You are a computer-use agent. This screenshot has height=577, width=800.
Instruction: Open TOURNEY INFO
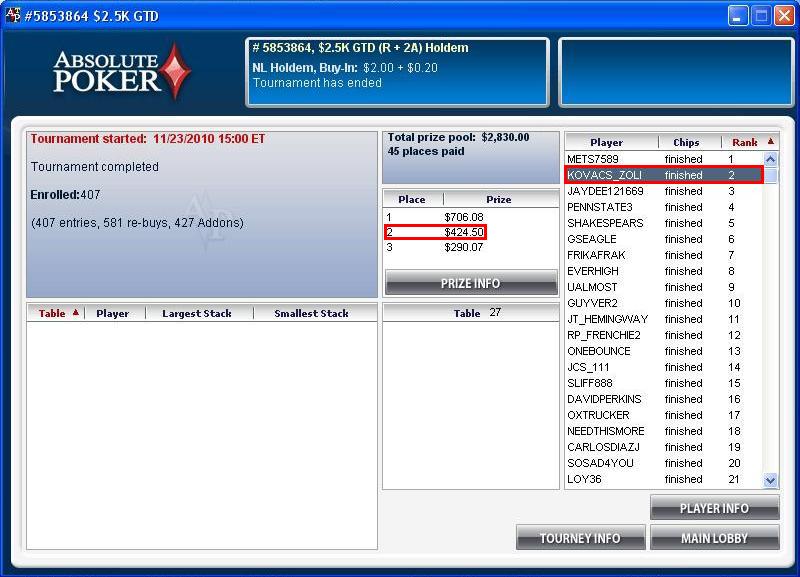click(x=580, y=538)
